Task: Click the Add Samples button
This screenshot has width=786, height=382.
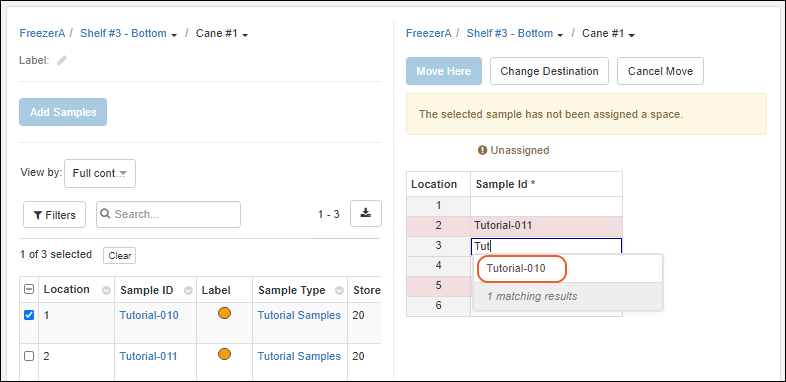Action: tap(63, 112)
